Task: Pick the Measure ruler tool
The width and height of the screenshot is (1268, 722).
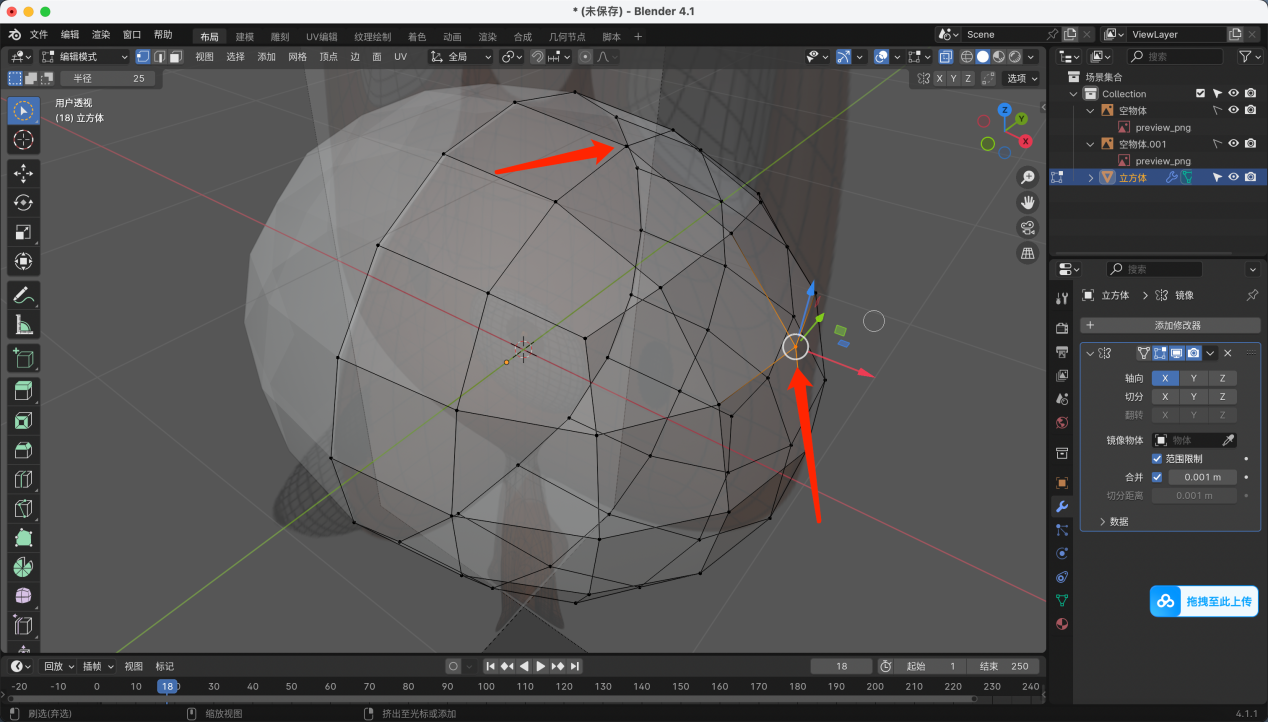Action: 23,324
